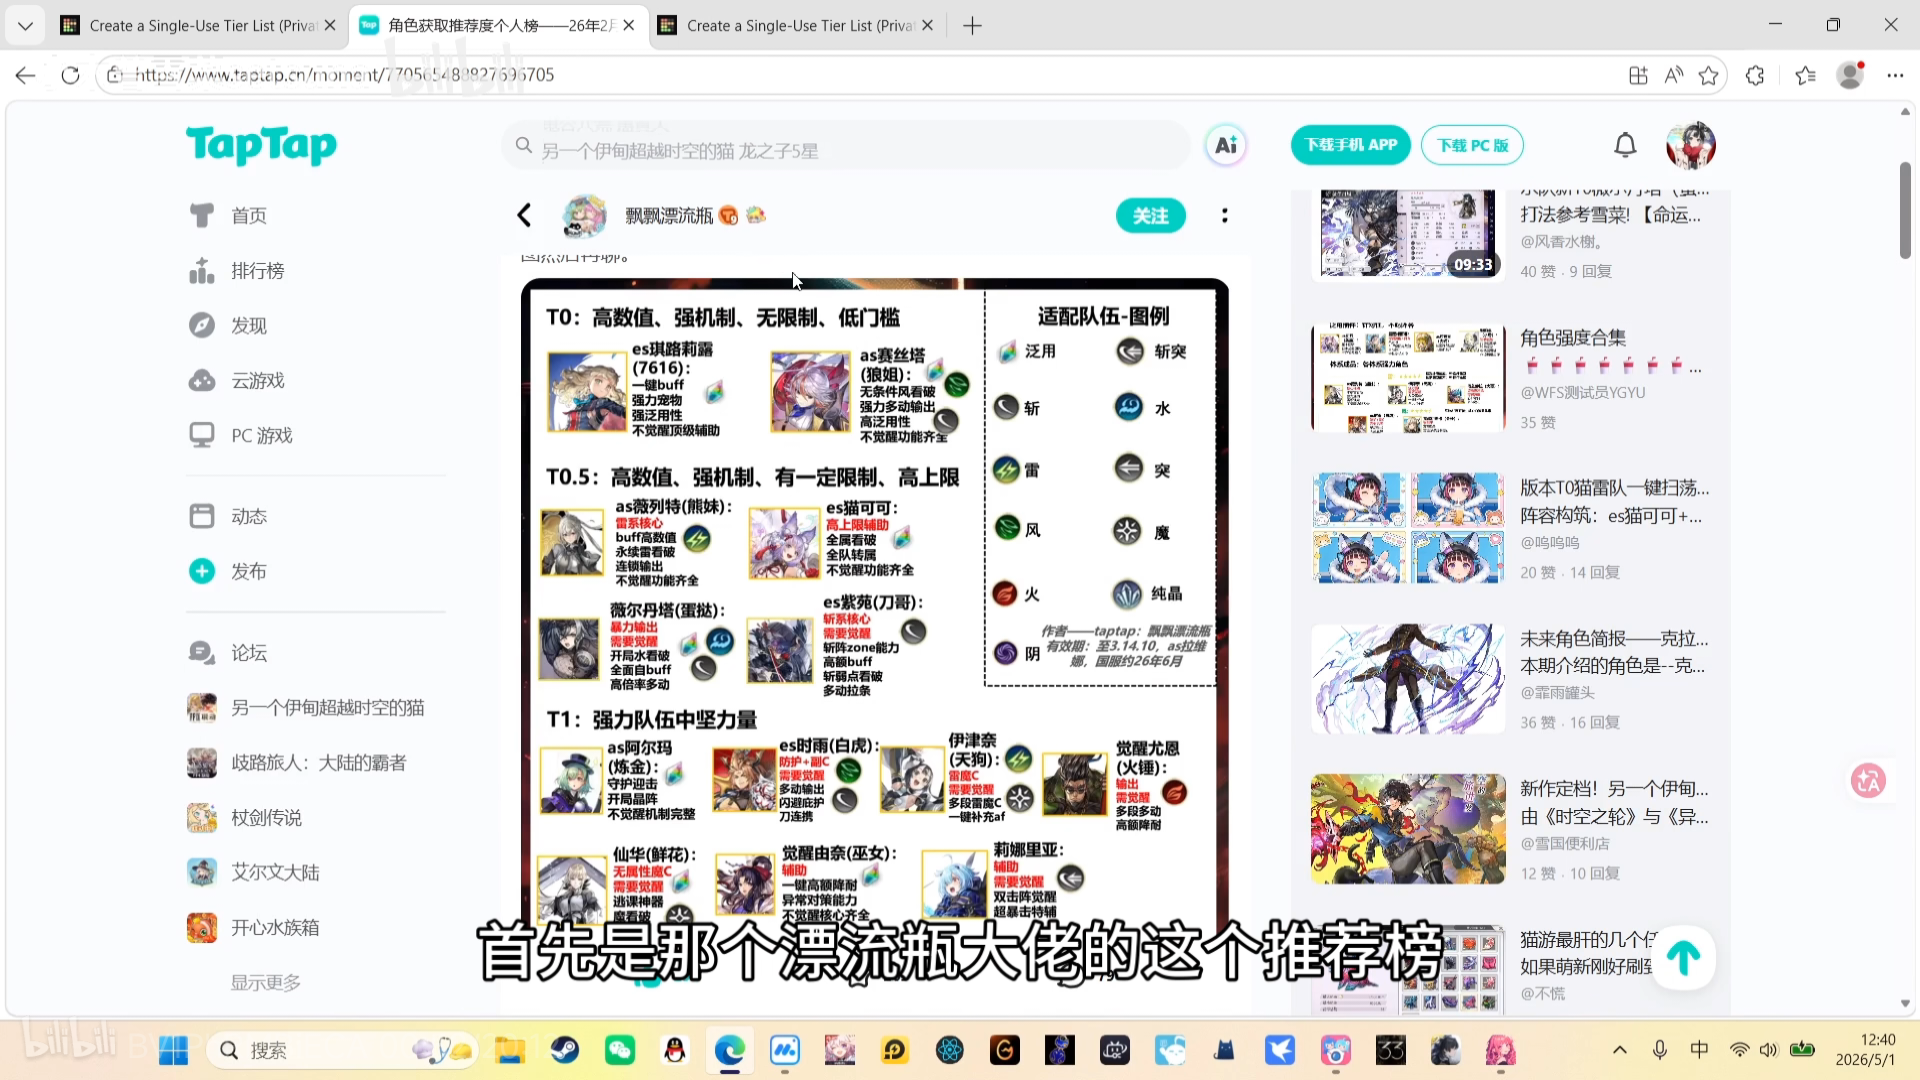The image size is (1920, 1080).
Task: Open browser settings and more menu
Action: pyautogui.click(x=1895, y=76)
